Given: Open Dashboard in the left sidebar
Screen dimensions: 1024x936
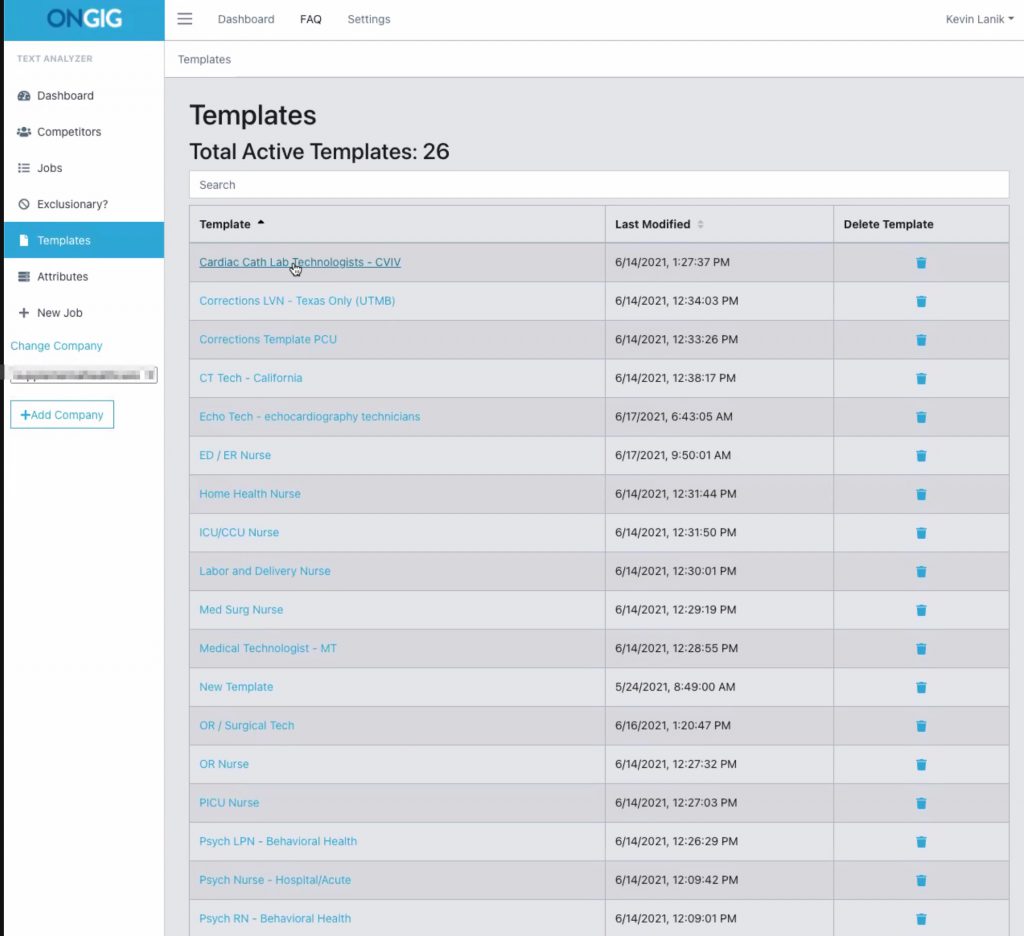Looking at the screenshot, I should [84, 95].
